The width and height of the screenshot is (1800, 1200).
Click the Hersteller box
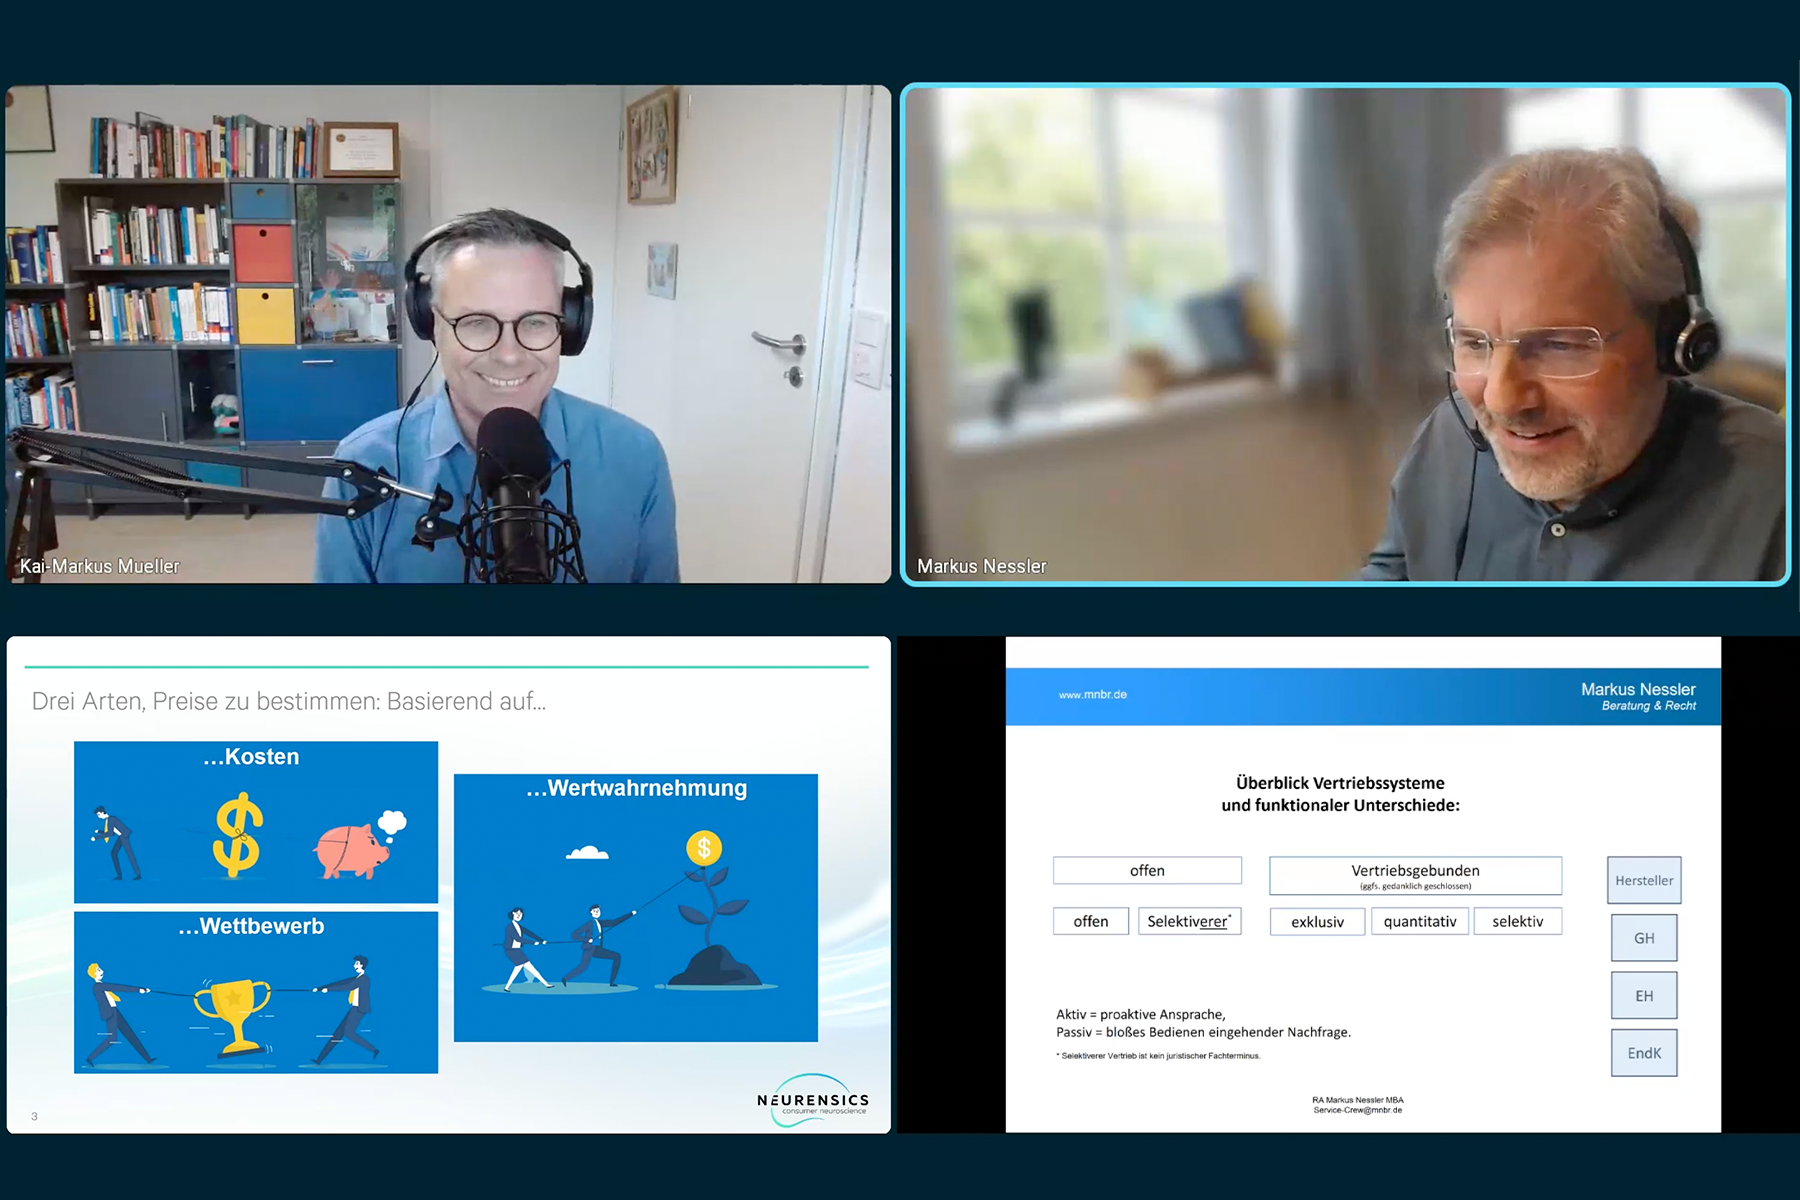(x=1643, y=880)
